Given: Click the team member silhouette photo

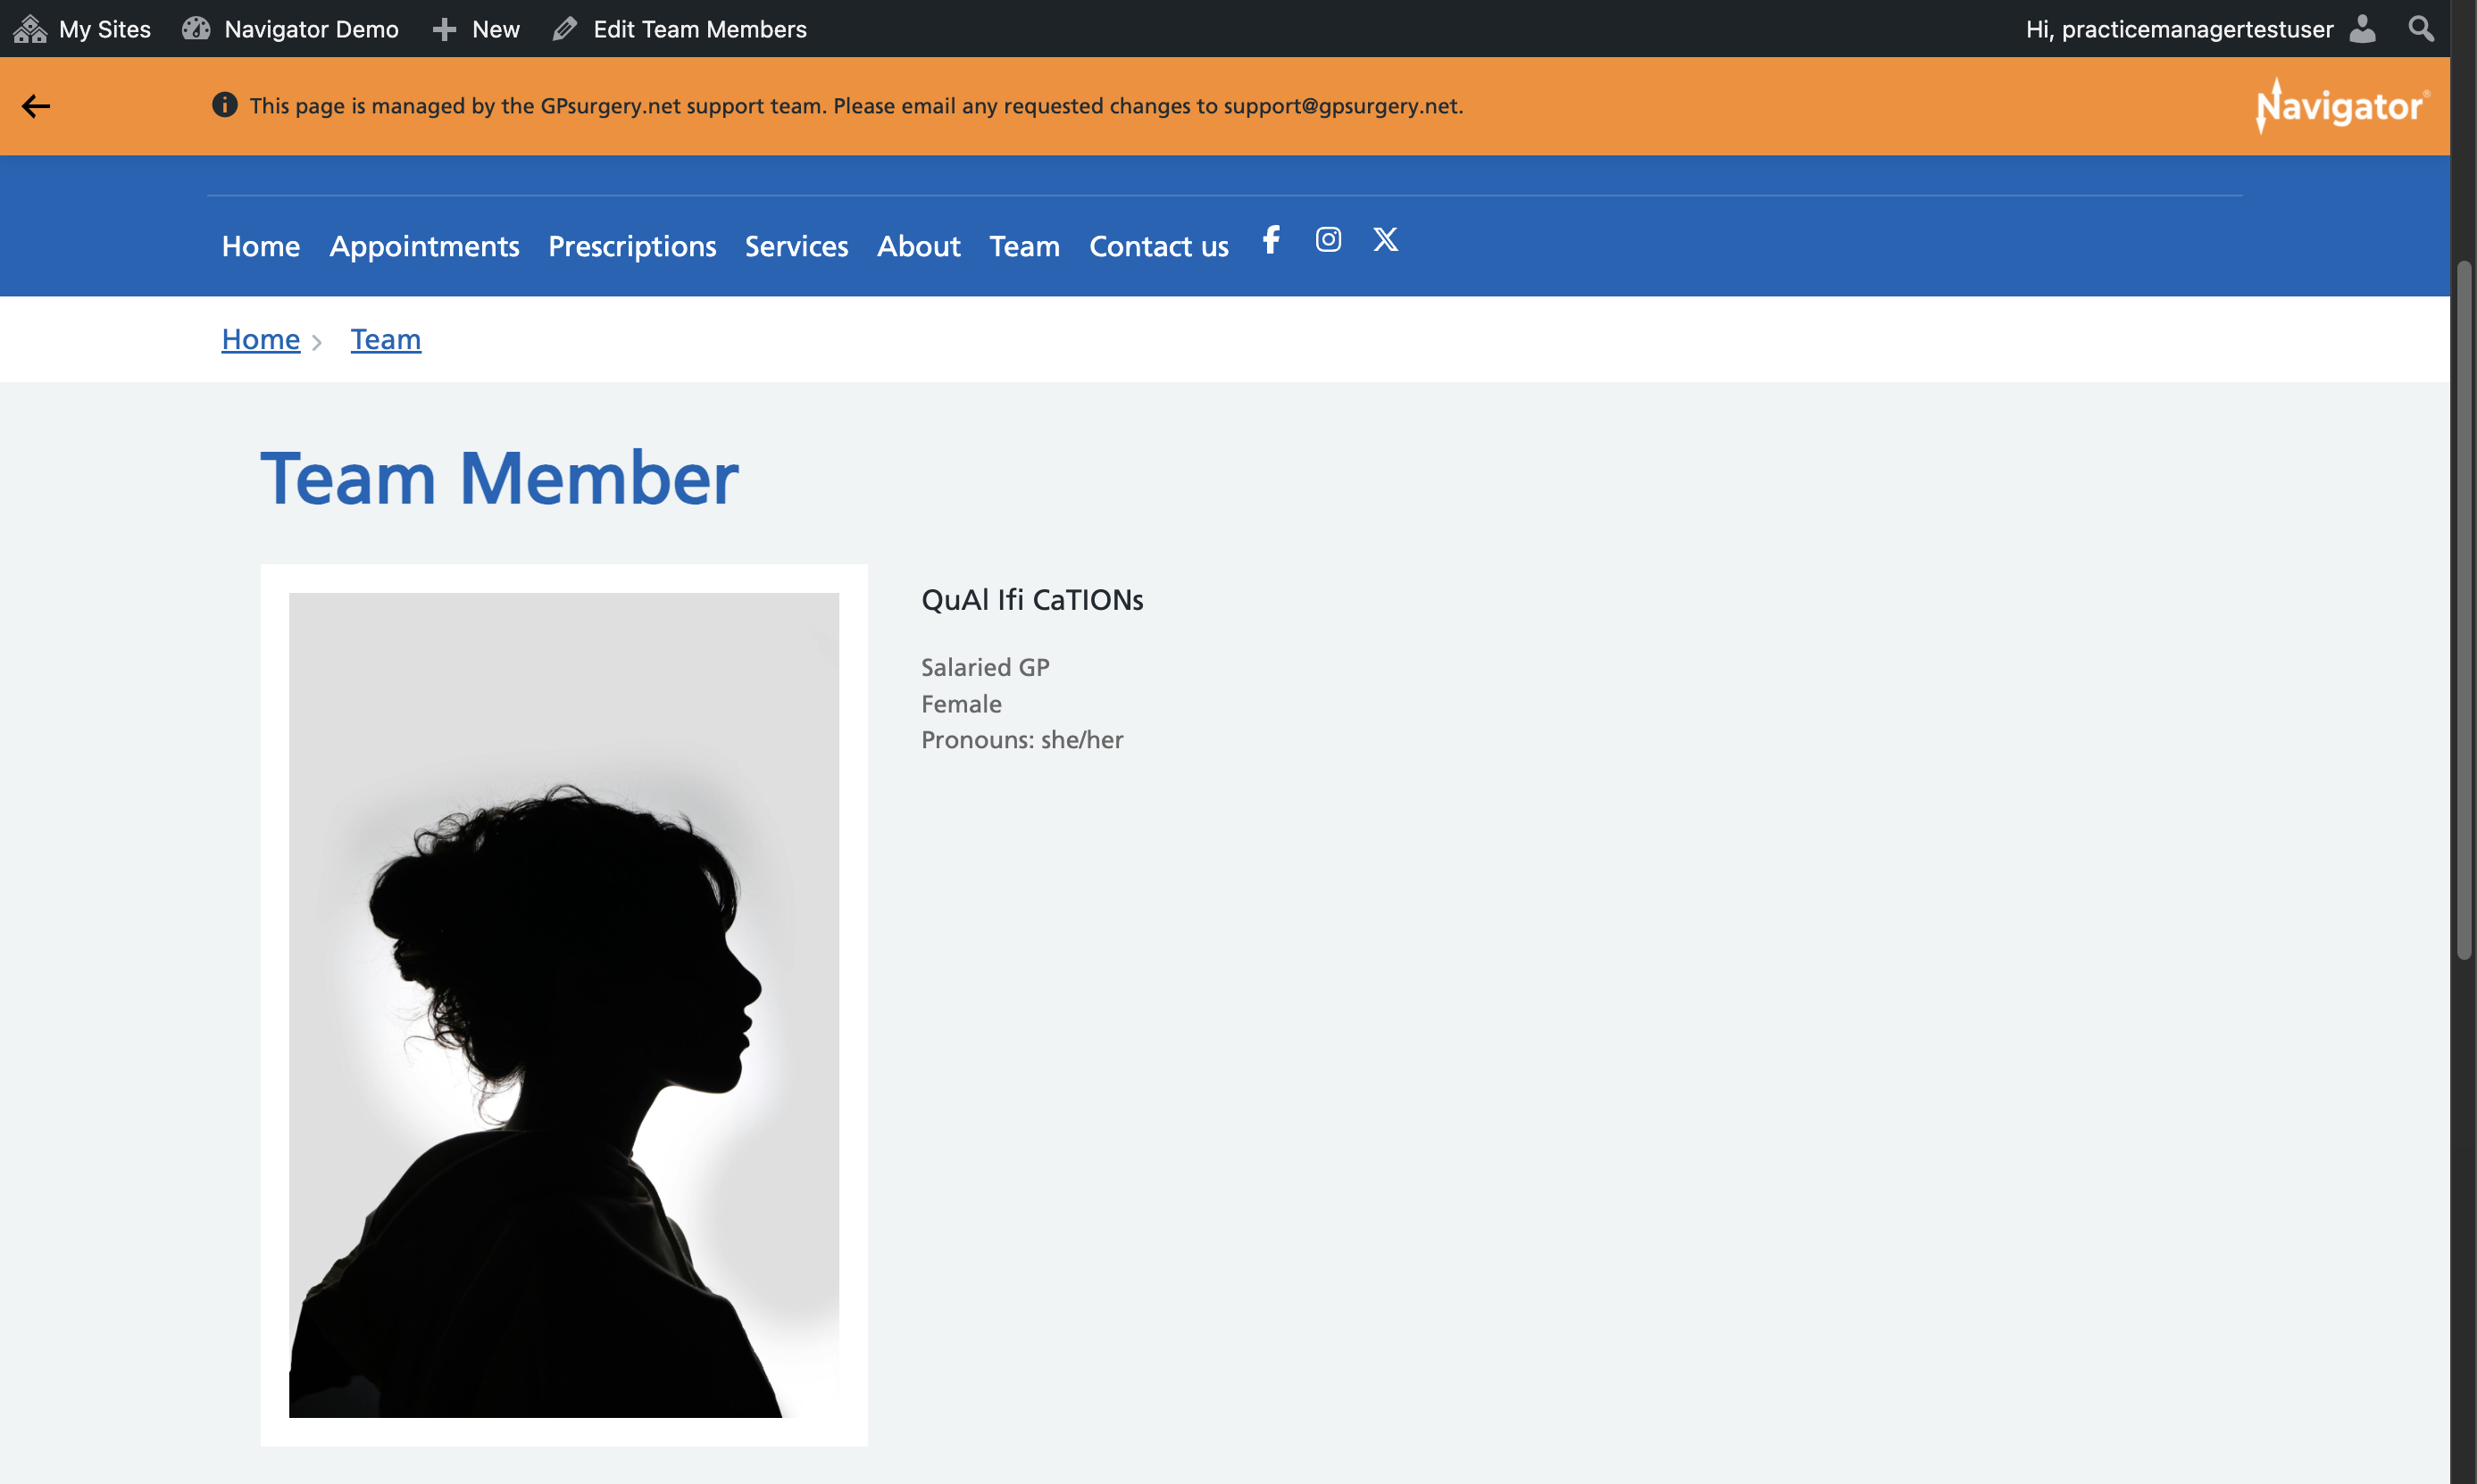Looking at the screenshot, I should click(x=564, y=1005).
